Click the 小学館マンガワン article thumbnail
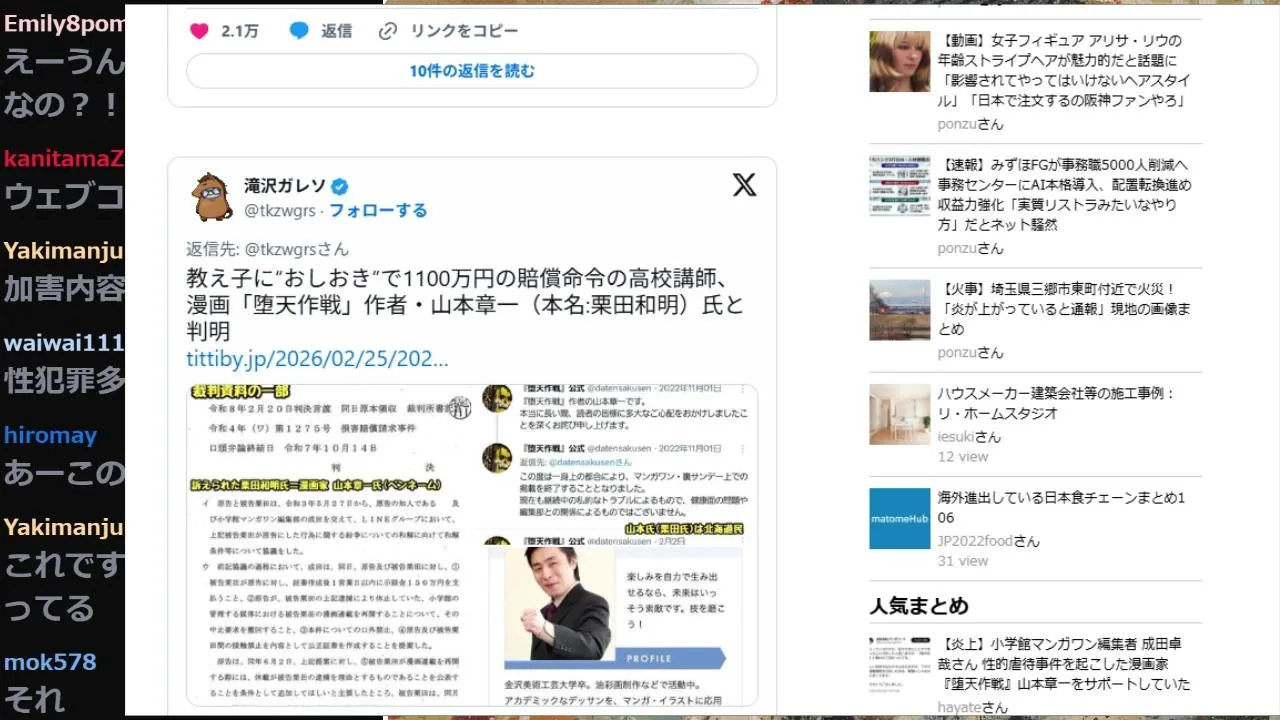The width and height of the screenshot is (1280, 720). (899, 664)
